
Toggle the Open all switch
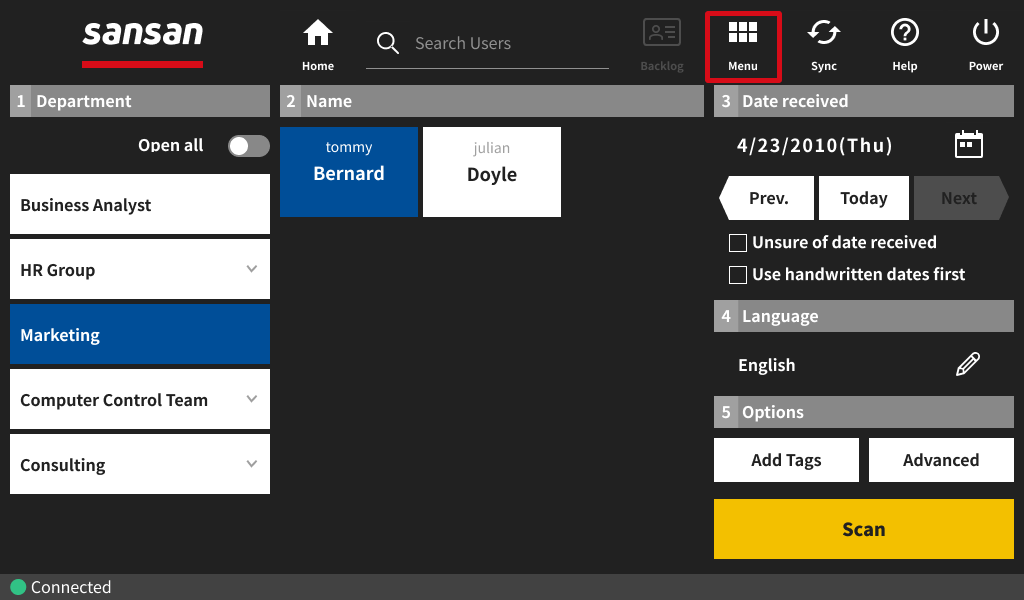click(x=248, y=146)
